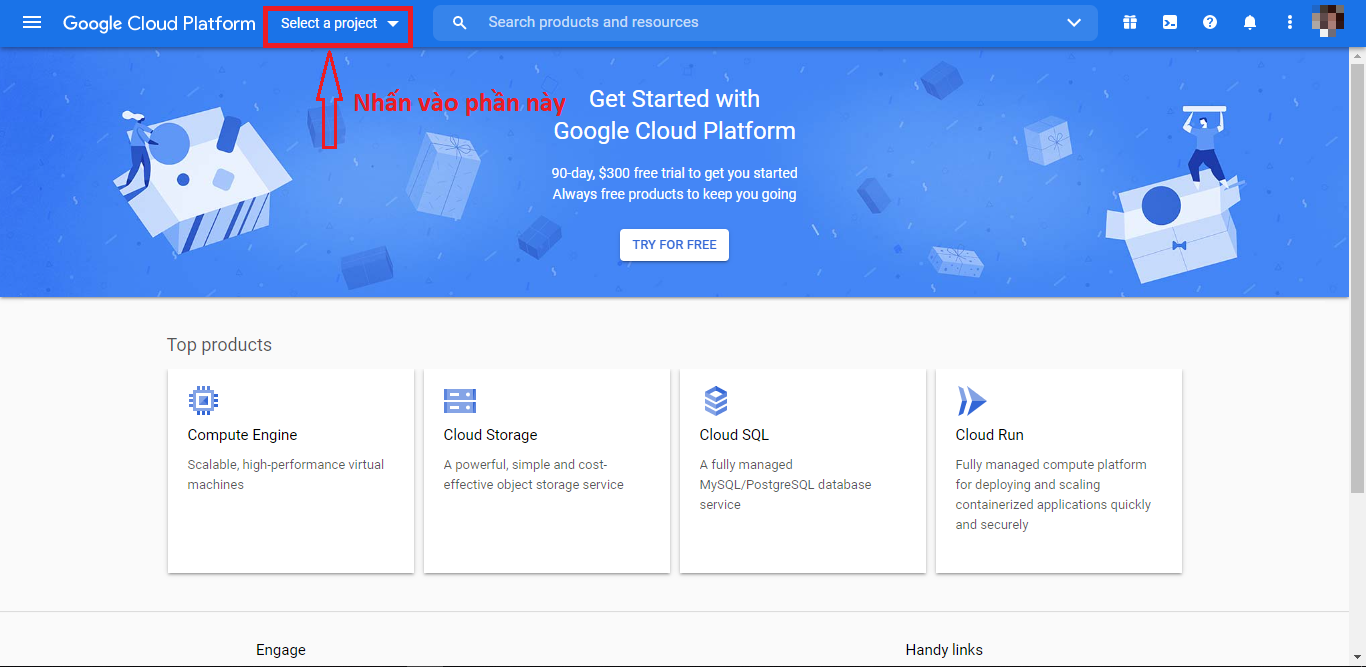
Task: Click the 'Get Started with' banner heading
Action: click(675, 99)
